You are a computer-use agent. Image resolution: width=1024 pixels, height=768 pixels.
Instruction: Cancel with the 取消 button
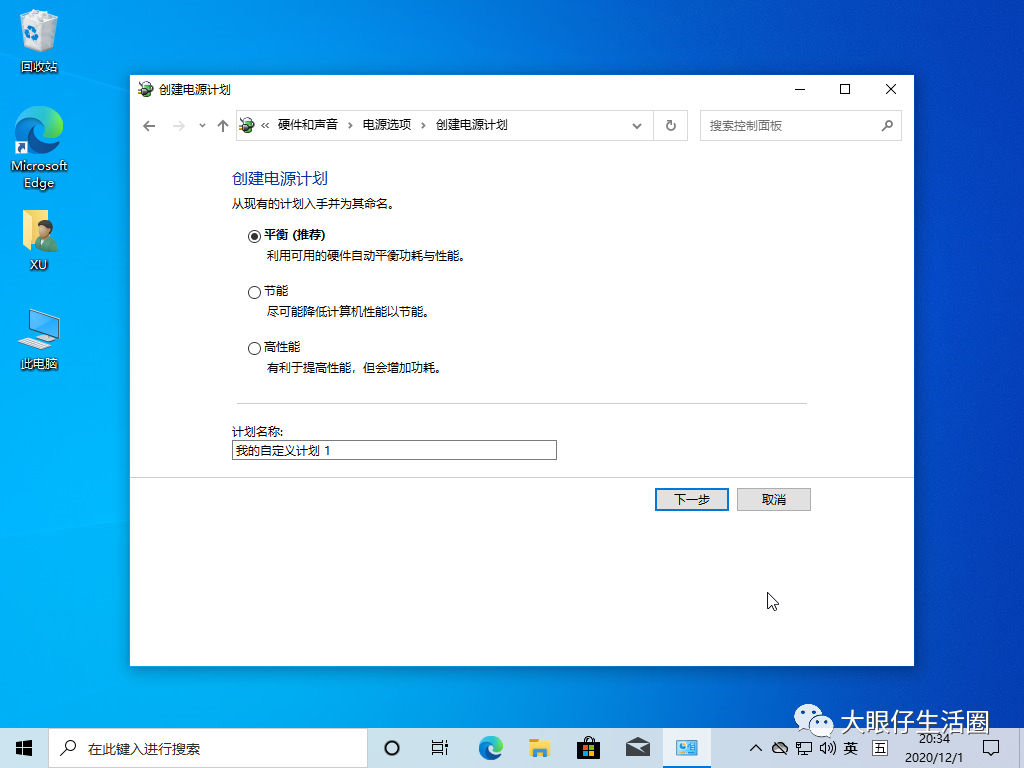tap(774, 500)
